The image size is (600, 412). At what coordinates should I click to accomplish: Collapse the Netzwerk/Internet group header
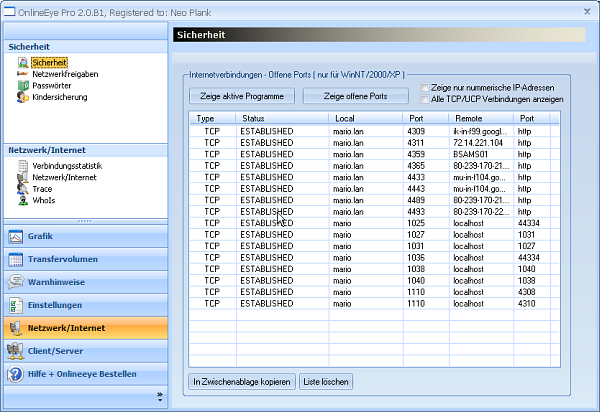[86, 150]
